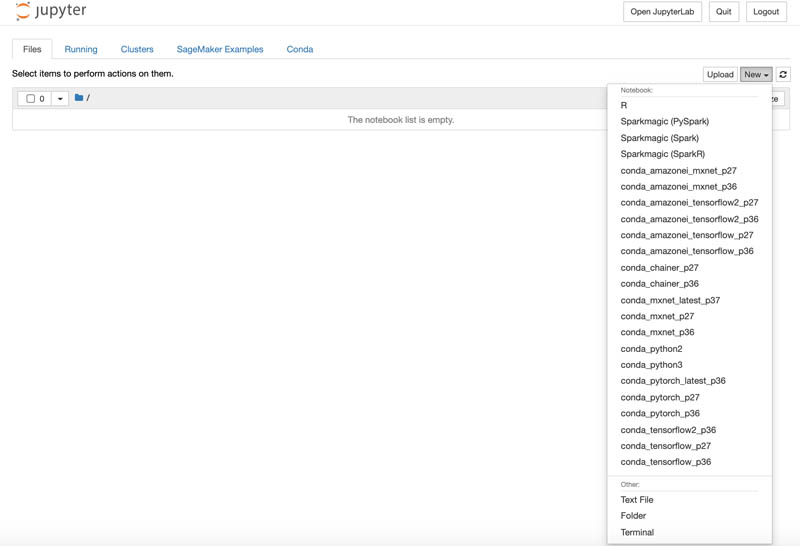This screenshot has height=546, width=800.
Task: Select conda_amazonei_tensorflow_p27 notebook
Action: (689, 235)
